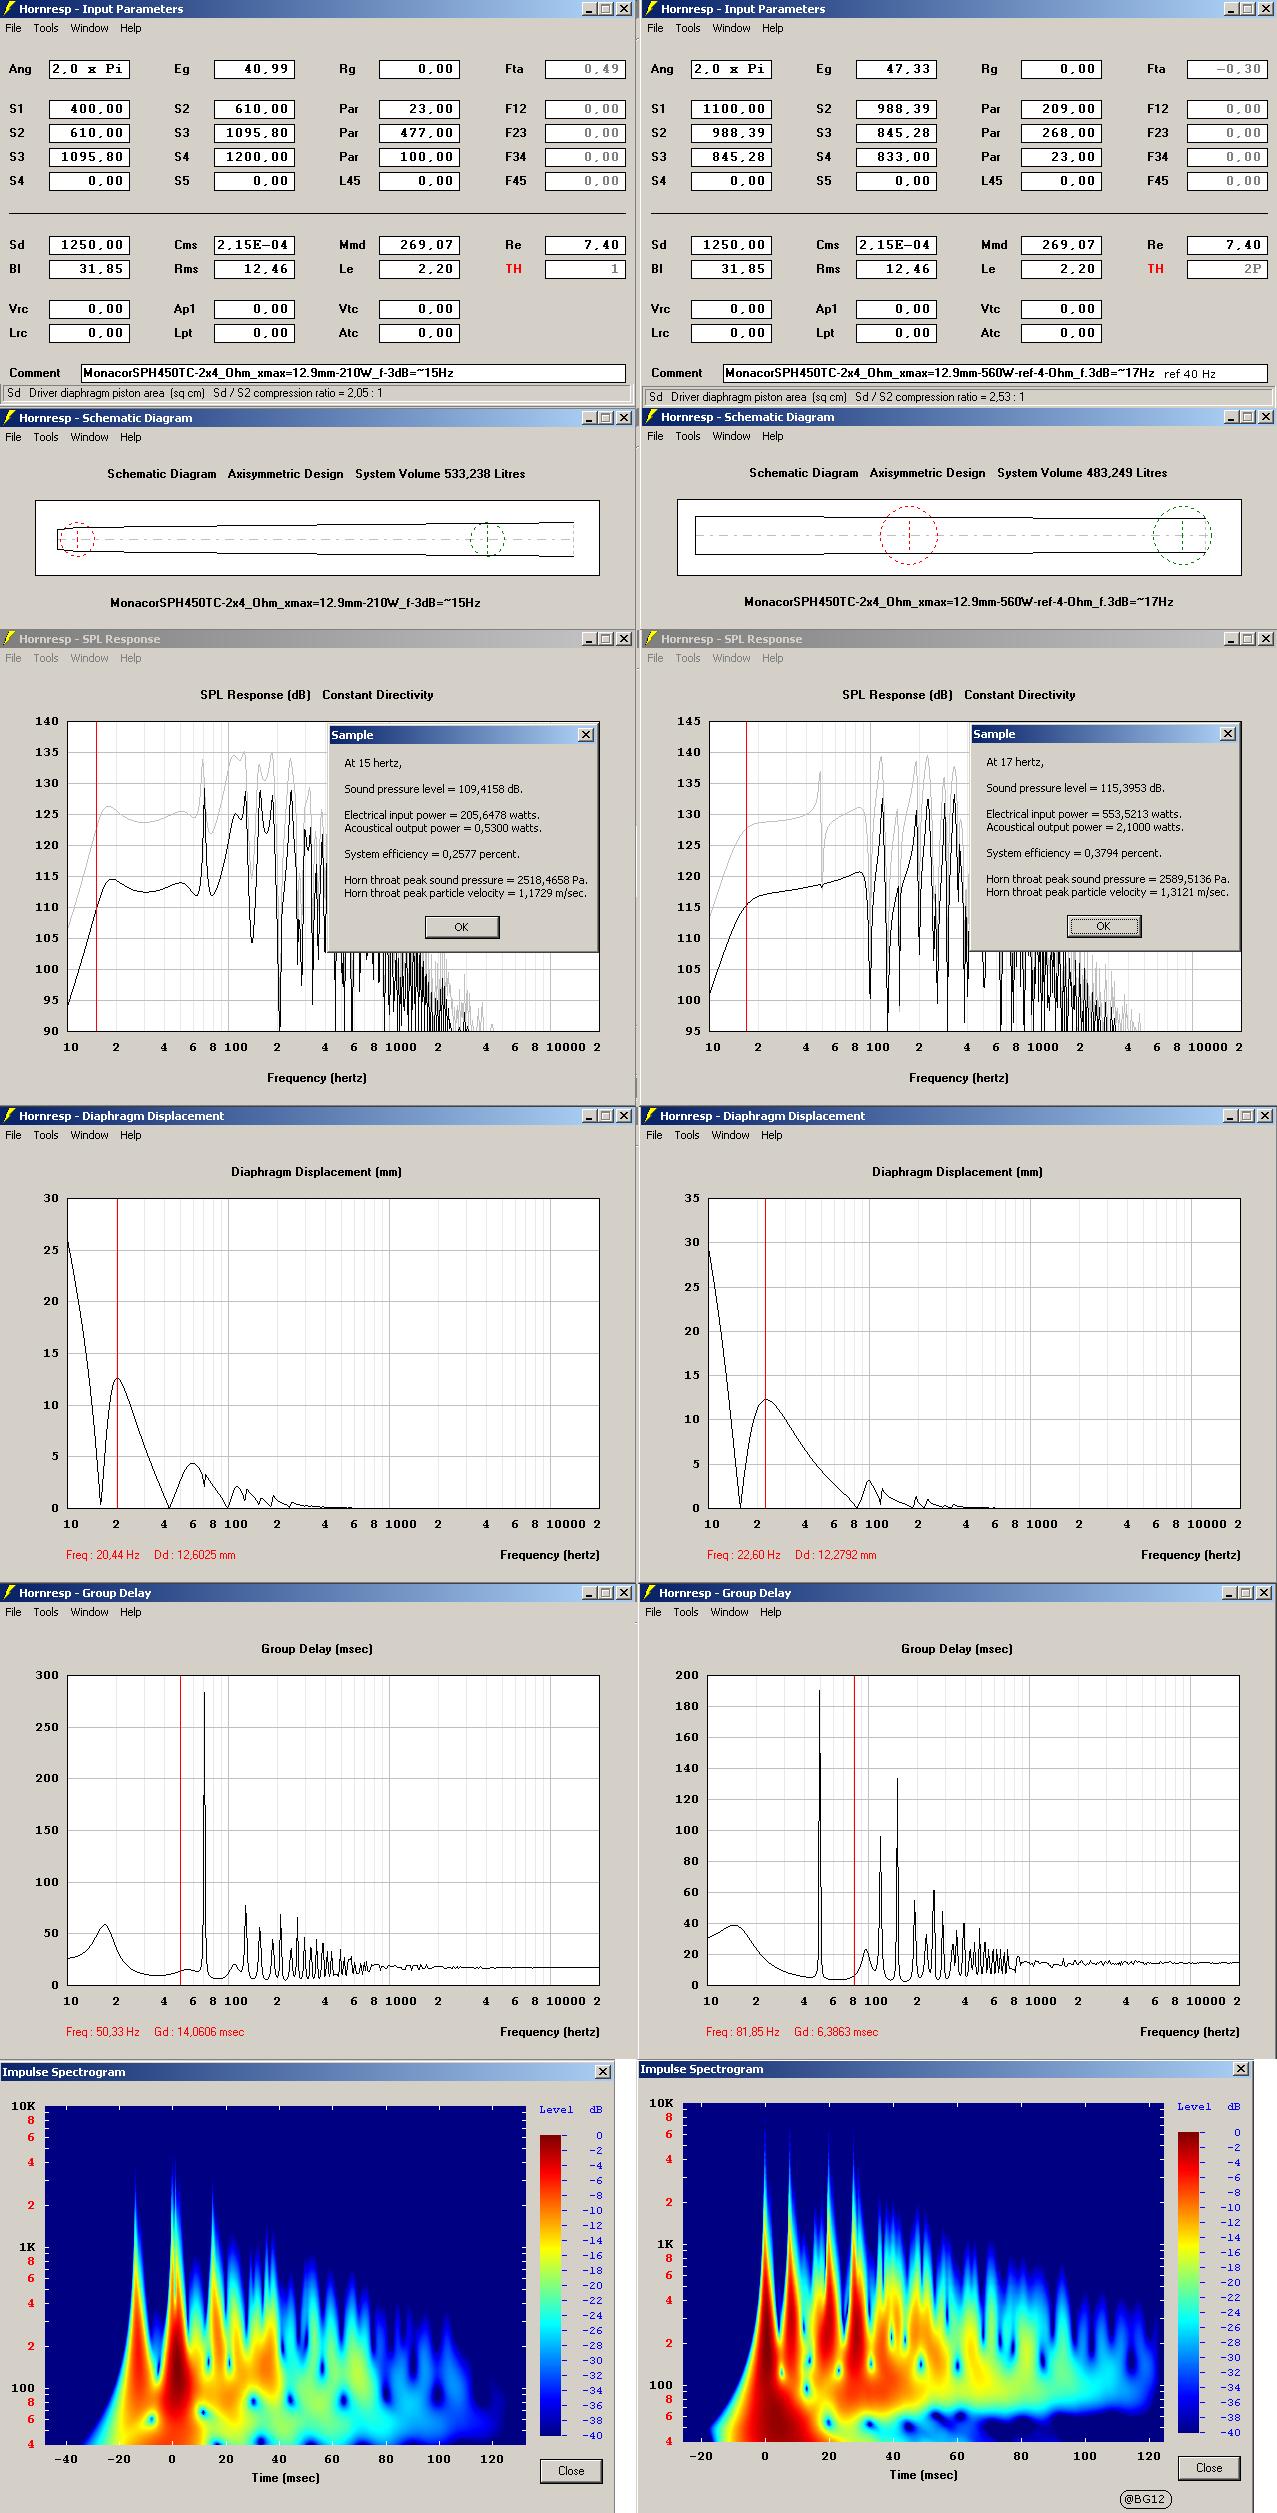
Task: Click Par field showing 268,00
Action: 1061,133
